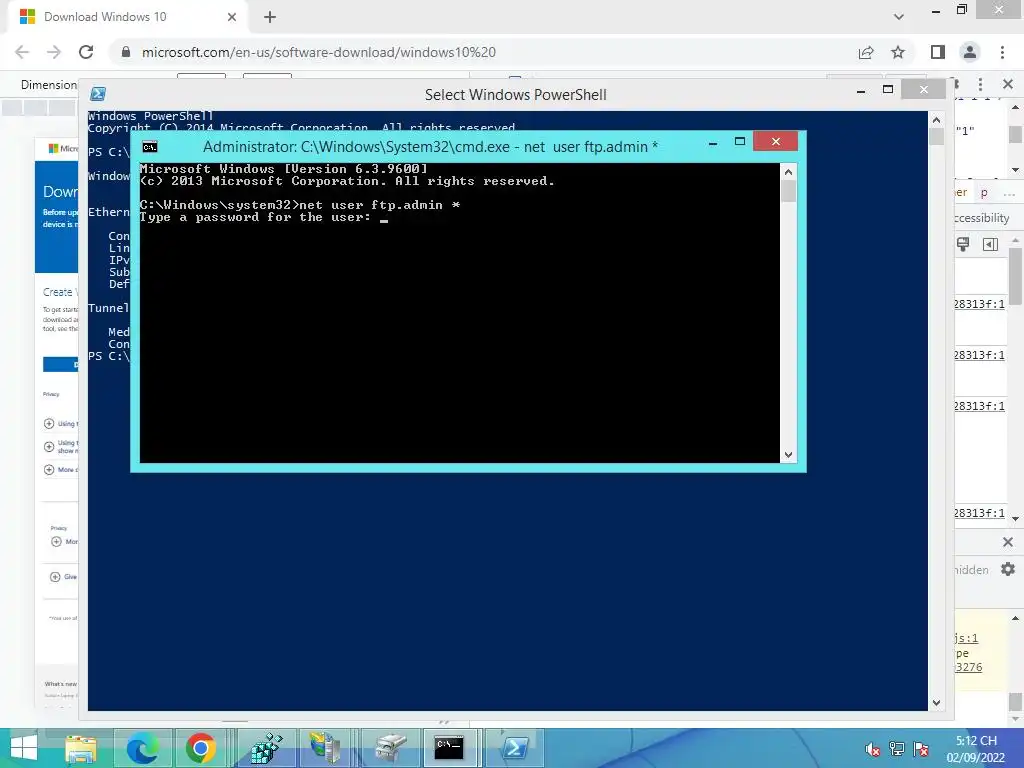Click the muted volume tray icon
This screenshot has width=1024, height=768.
[x=872, y=749]
